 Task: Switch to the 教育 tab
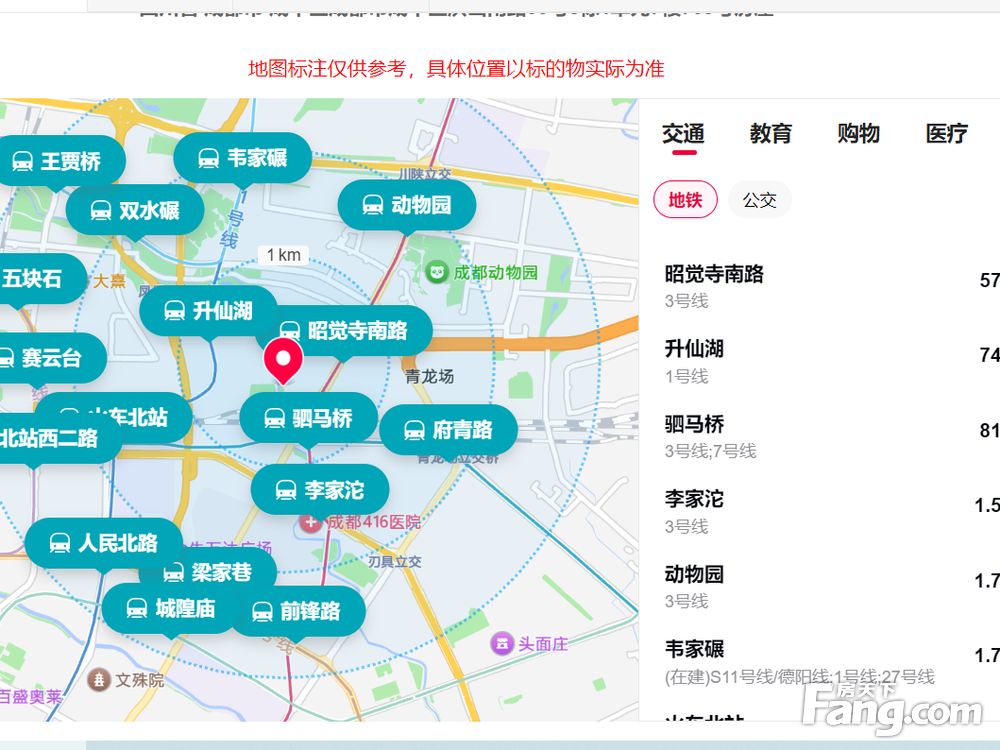pyautogui.click(x=771, y=134)
